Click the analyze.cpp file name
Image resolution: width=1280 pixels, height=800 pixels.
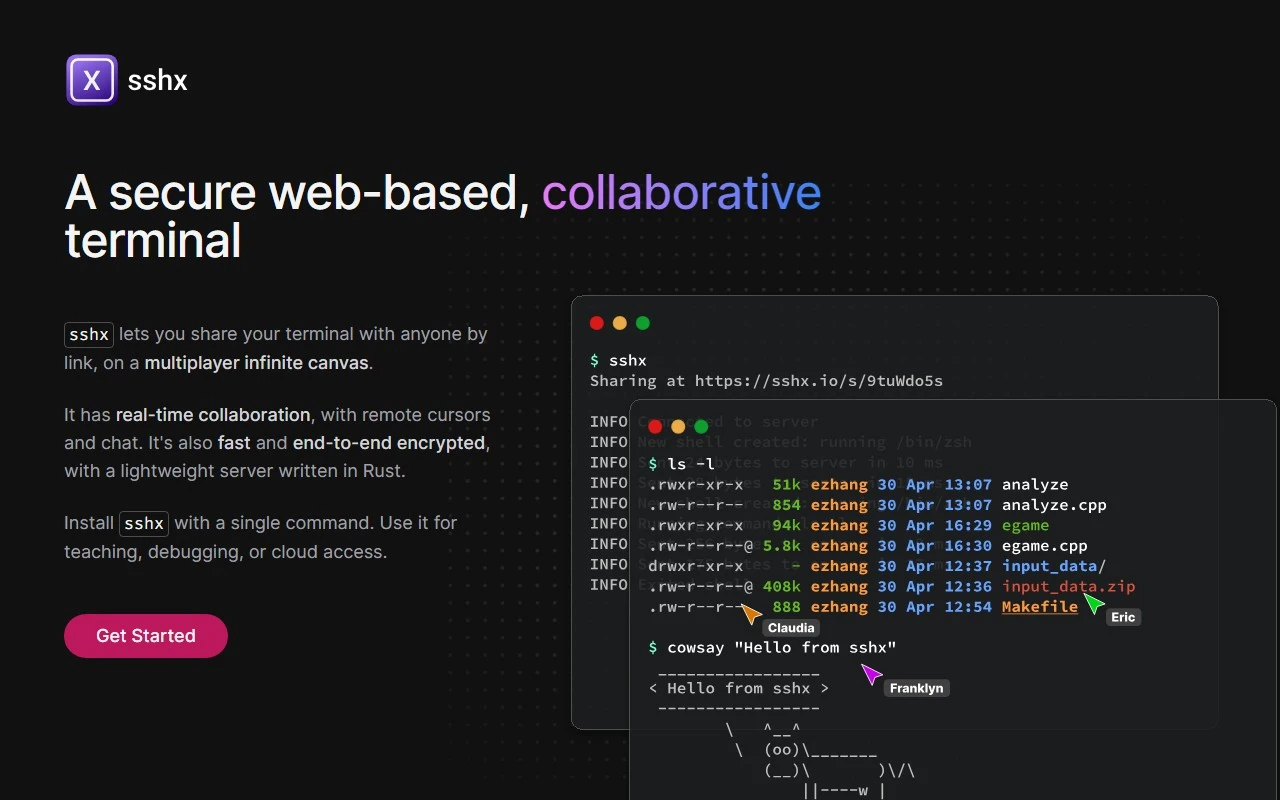point(1054,505)
